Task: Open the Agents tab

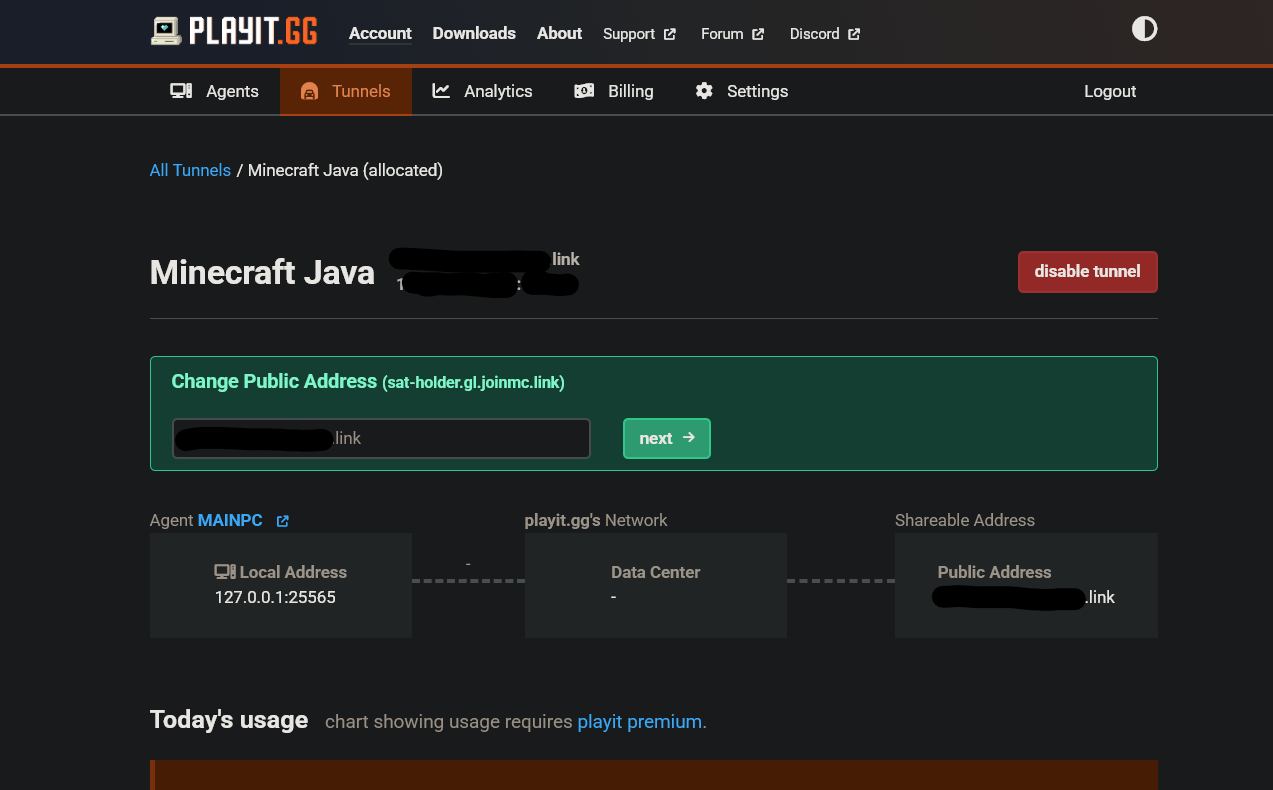Action: tap(232, 91)
